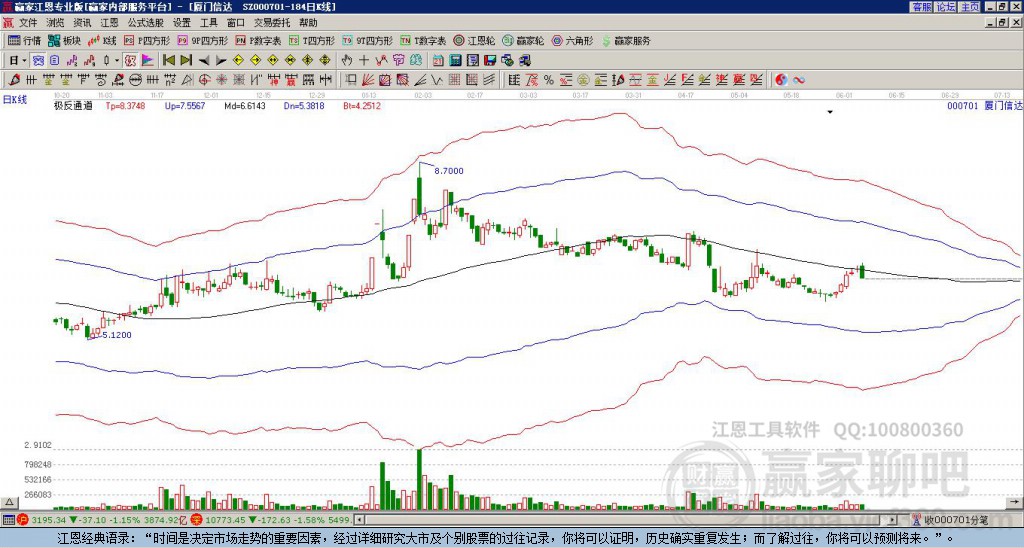Click the Dn=5.3818 value

(304, 105)
